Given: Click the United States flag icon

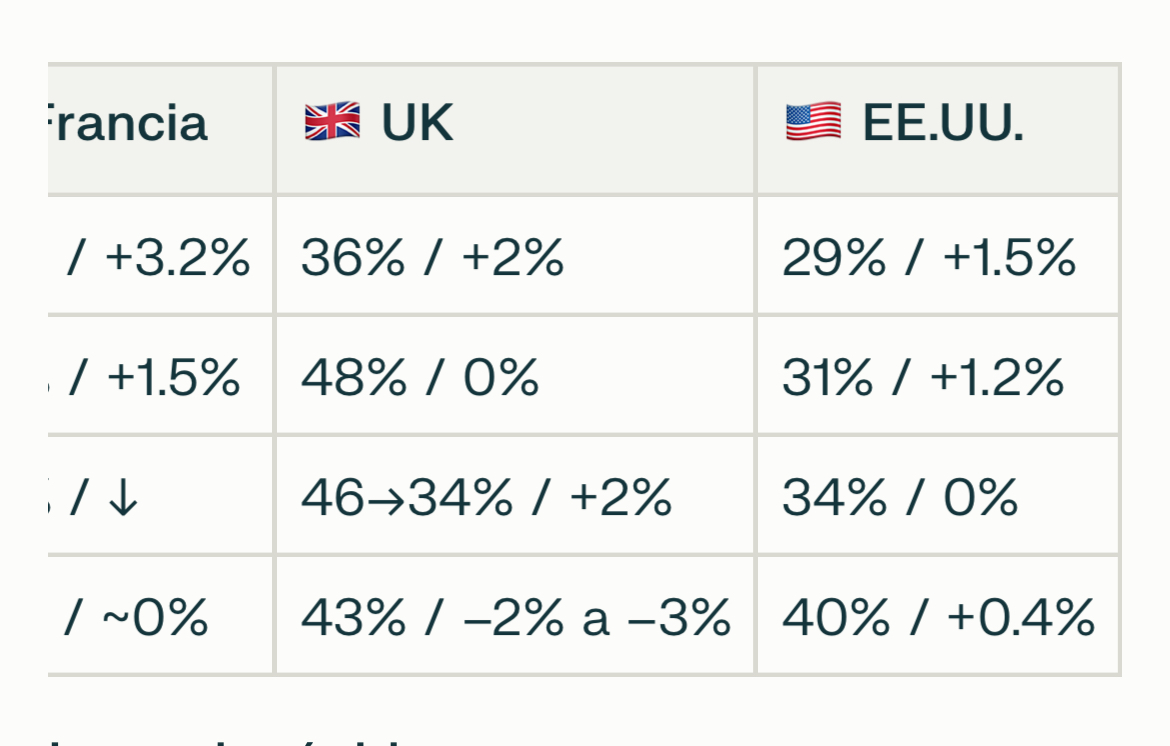Looking at the screenshot, I should (813, 122).
